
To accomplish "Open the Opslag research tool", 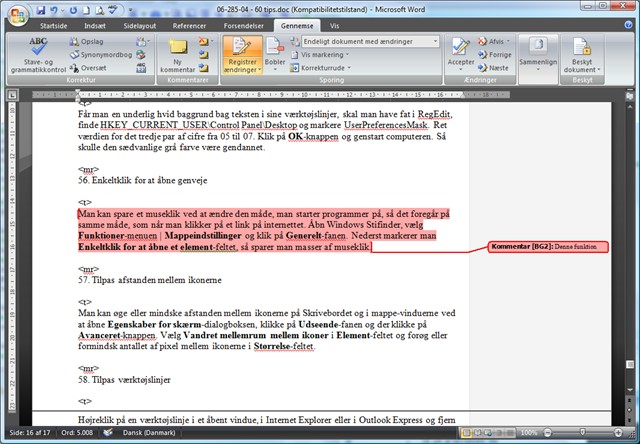I will 91,43.
